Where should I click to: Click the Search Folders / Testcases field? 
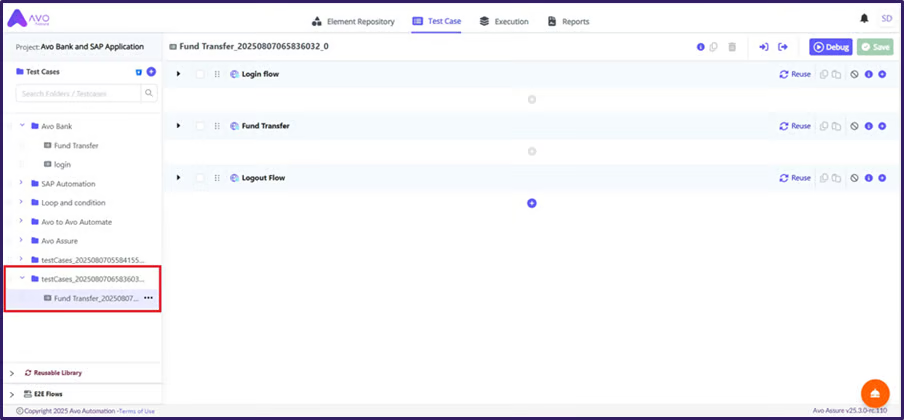(78, 93)
